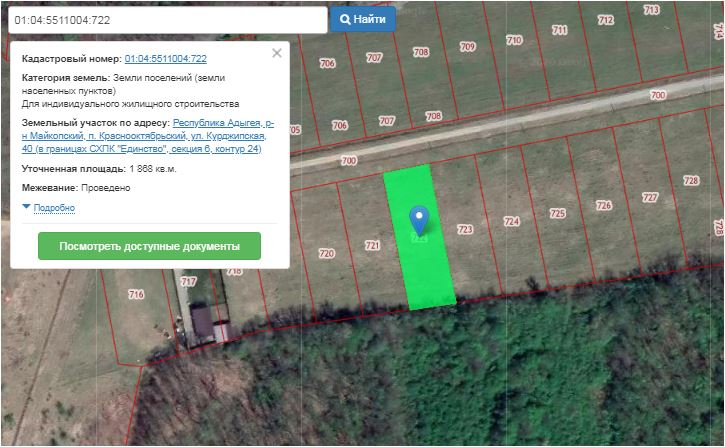Image resolution: width=725 pixels, height=447 pixels.
Task: Choose parcel 720 on the map
Action: pyautogui.click(x=326, y=253)
